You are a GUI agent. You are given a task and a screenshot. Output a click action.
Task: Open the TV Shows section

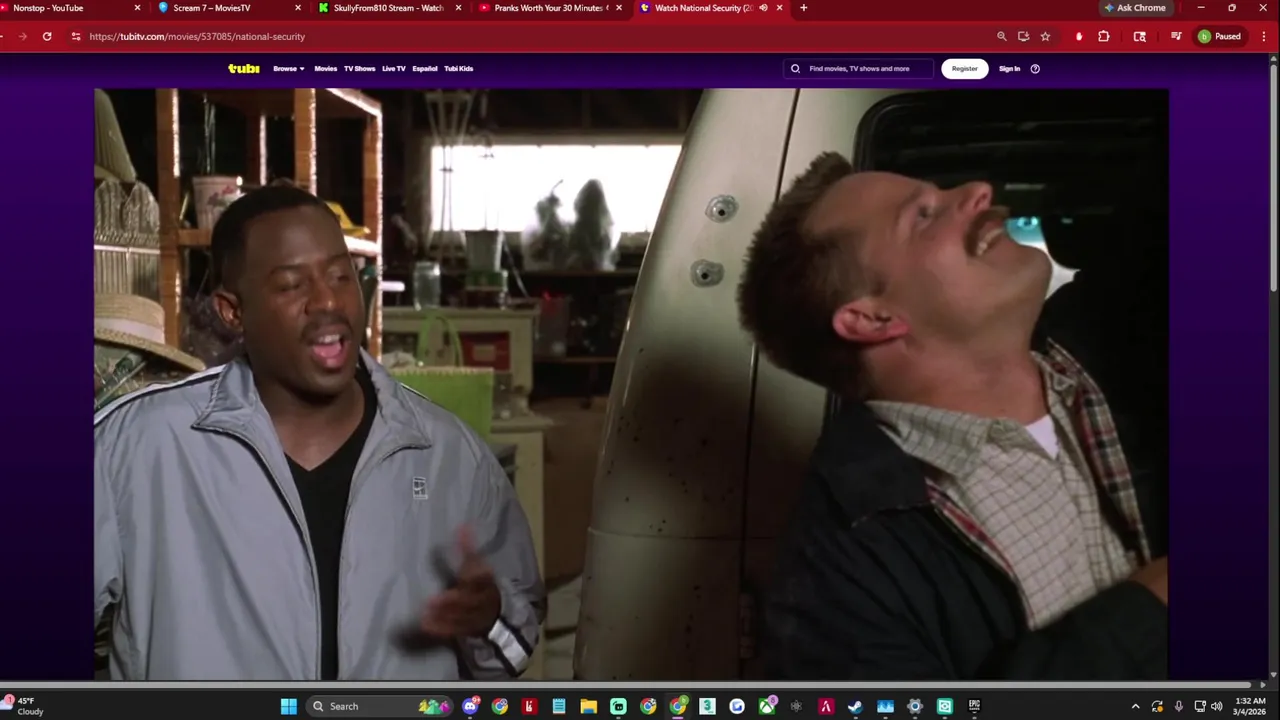pos(359,69)
